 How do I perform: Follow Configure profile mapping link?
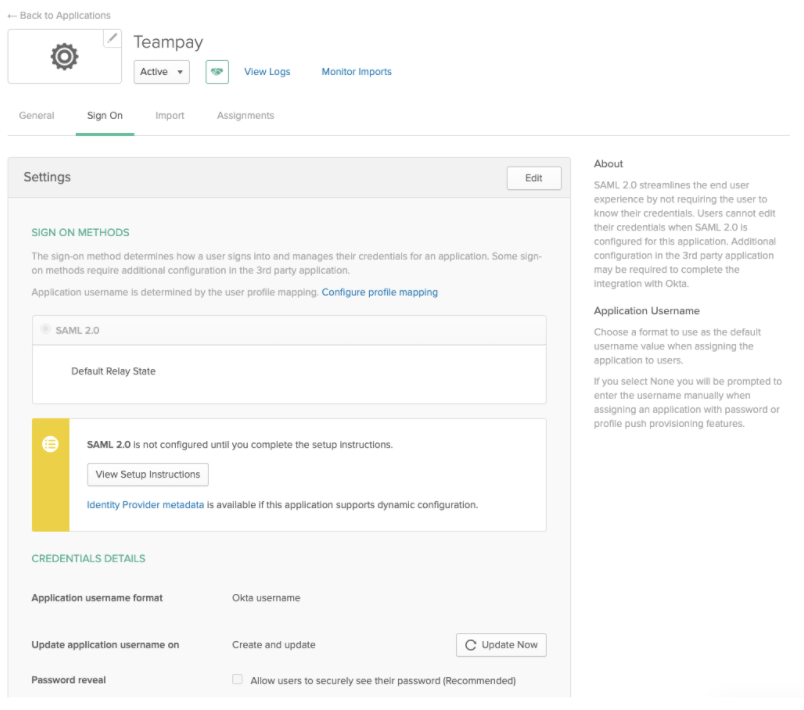(379, 292)
